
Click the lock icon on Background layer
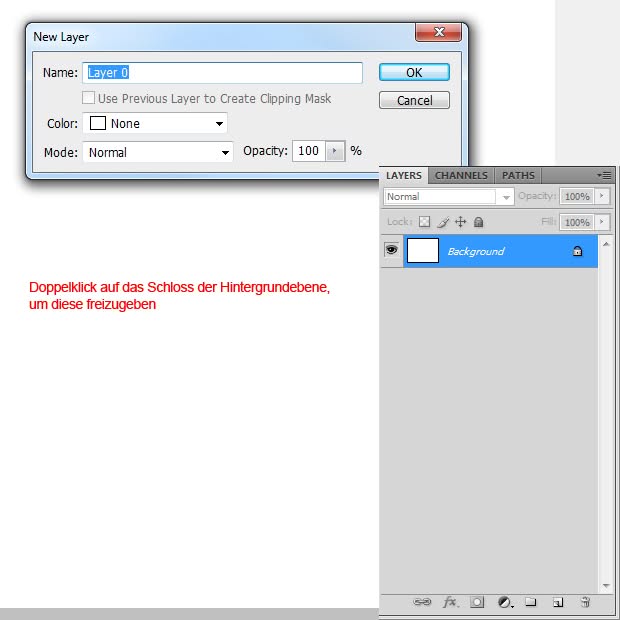click(578, 251)
